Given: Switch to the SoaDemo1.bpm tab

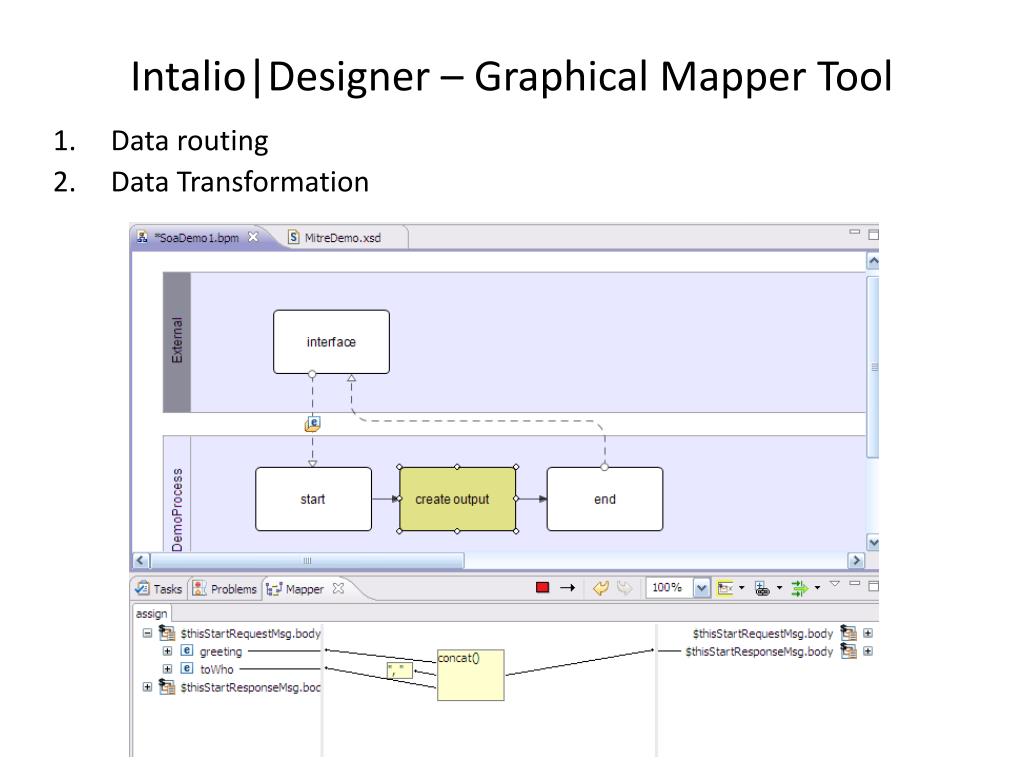Looking at the screenshot, I should [199, 238].
